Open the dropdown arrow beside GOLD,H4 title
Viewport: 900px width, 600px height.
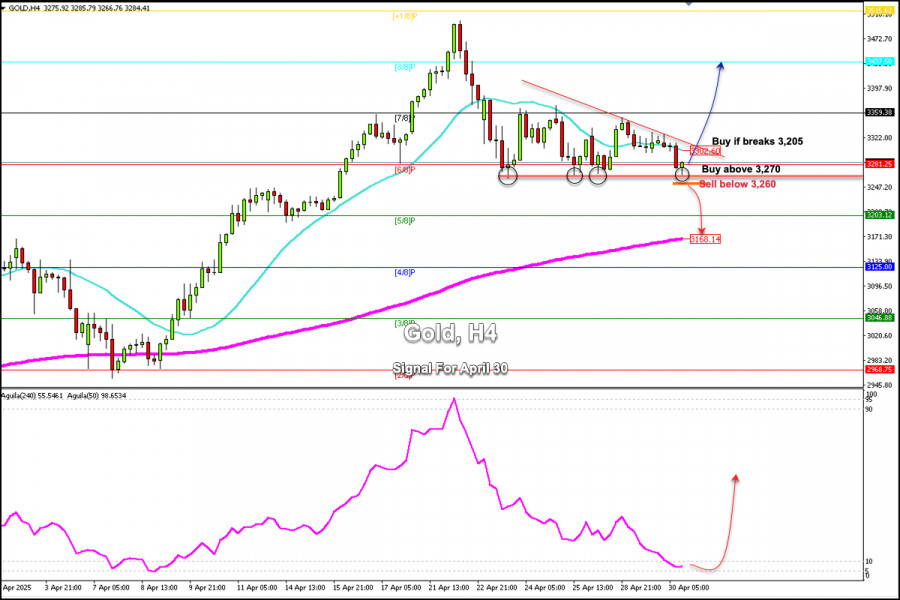(x=3, y=8)
